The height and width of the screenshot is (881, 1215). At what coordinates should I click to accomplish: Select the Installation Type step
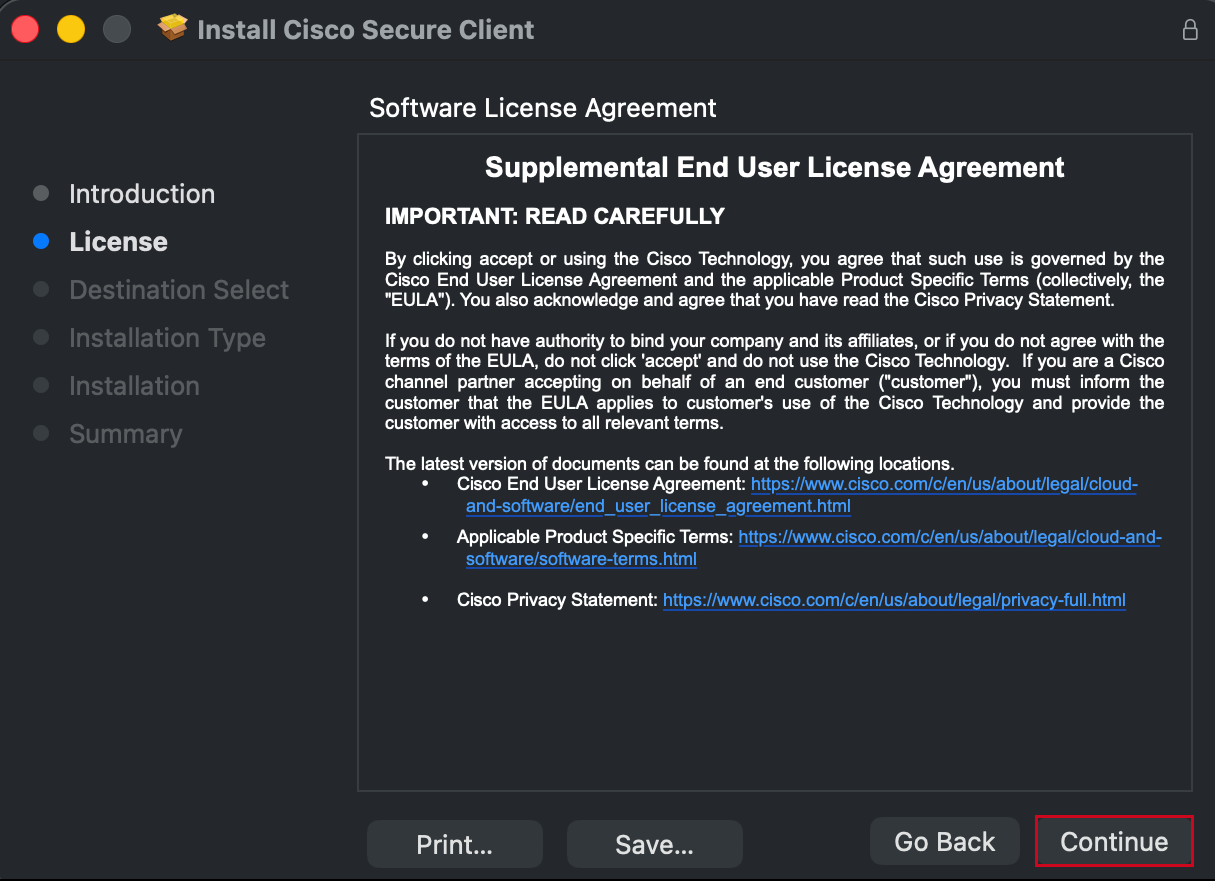click(x=167, y=338)
